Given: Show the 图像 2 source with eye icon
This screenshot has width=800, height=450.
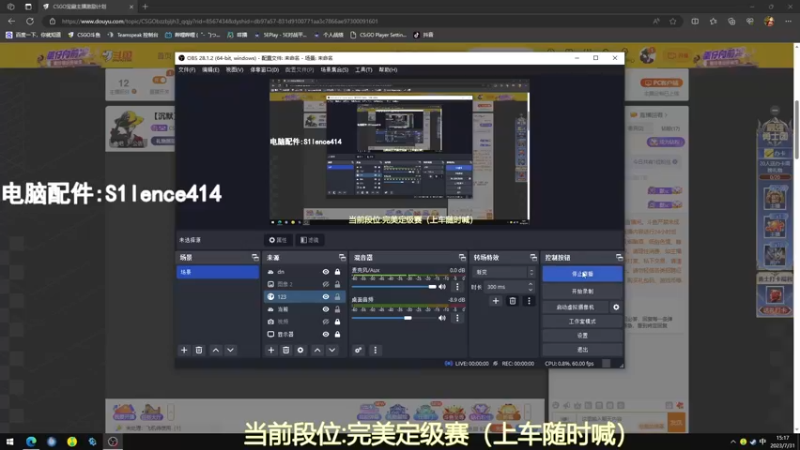Looking at the screenshot, I should [326, 284].
